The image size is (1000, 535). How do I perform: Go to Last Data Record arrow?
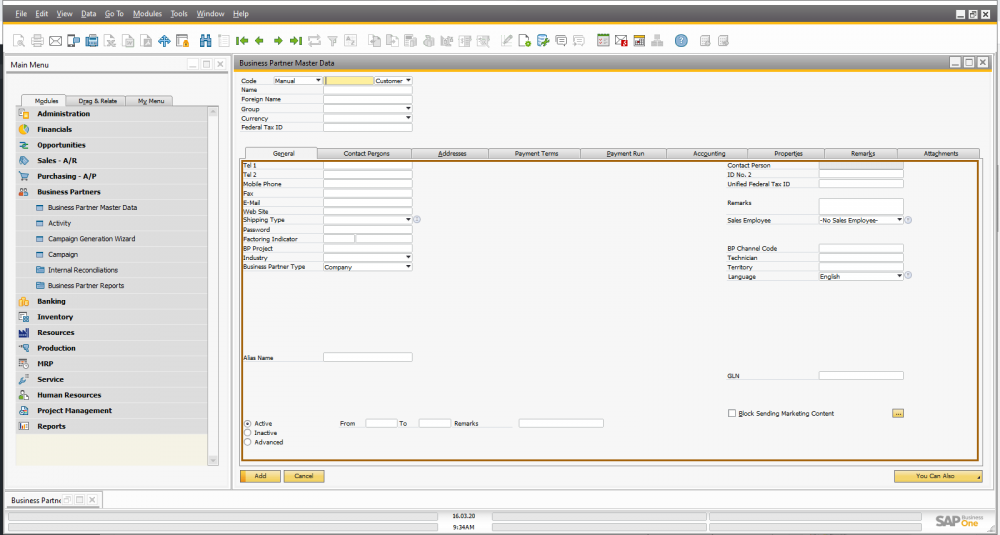(x=296, y=41)
